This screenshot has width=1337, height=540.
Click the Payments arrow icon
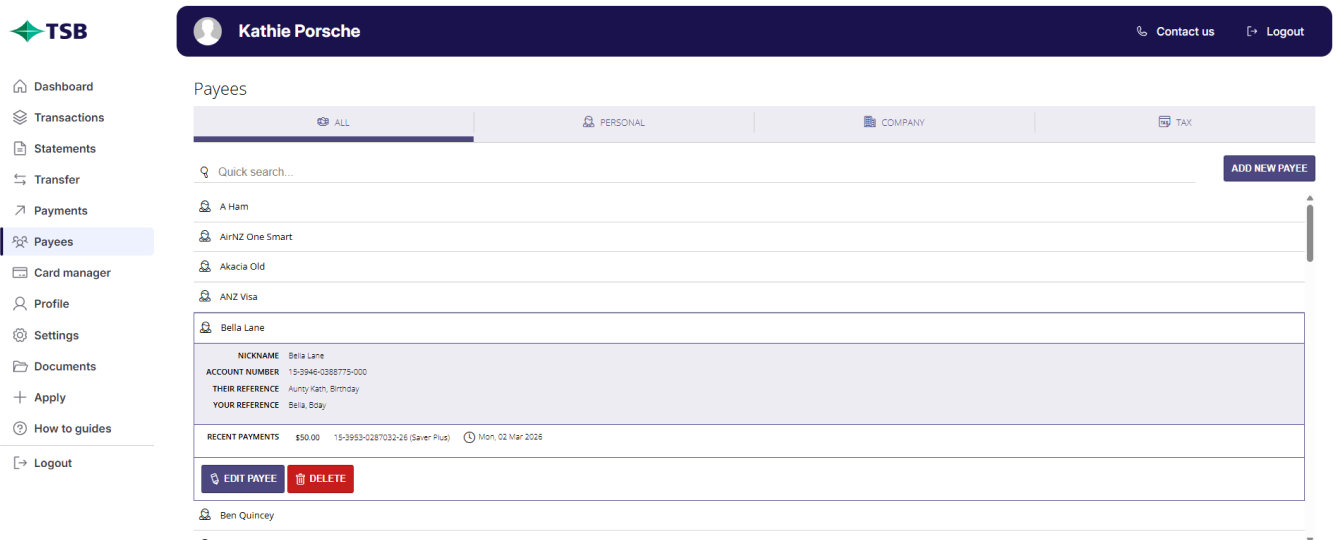[x=20, y=211]
